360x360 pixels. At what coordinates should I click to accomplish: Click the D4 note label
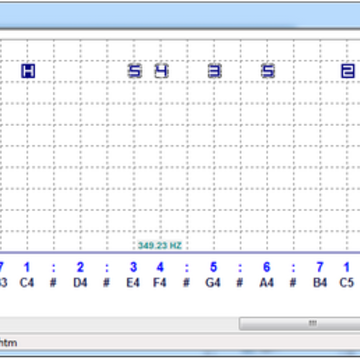tap(80, 283)
